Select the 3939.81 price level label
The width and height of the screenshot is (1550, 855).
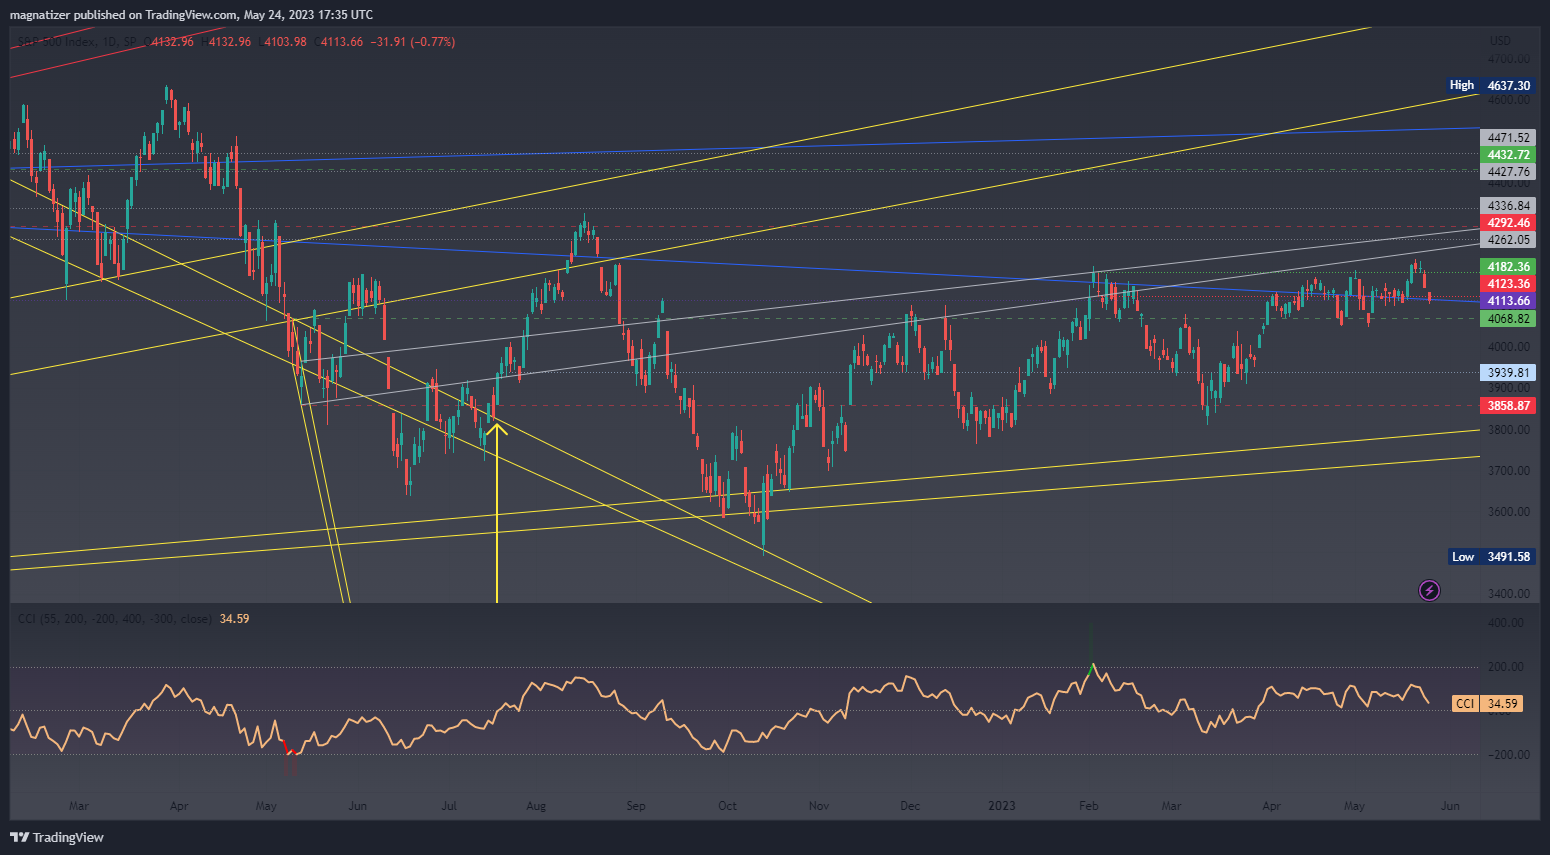(x=1508, y=373)
